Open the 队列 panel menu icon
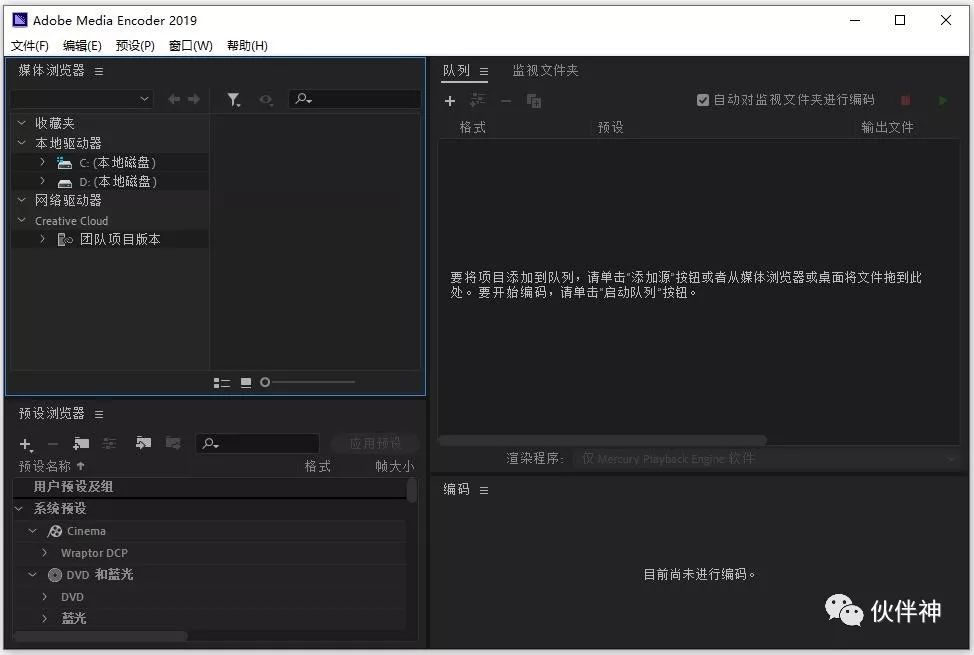This screenshot has width=974, height=655. (484, 71)
